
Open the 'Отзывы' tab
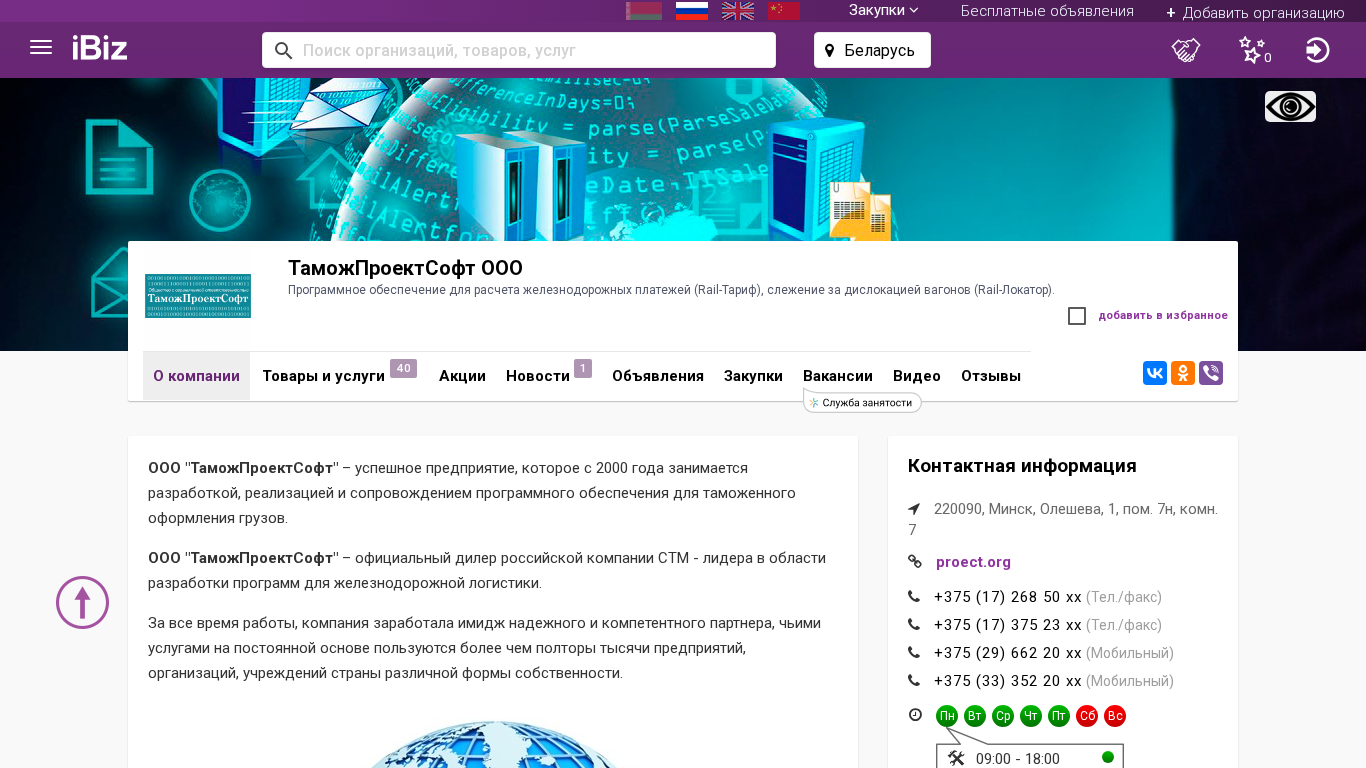click(x=991, y=376)
